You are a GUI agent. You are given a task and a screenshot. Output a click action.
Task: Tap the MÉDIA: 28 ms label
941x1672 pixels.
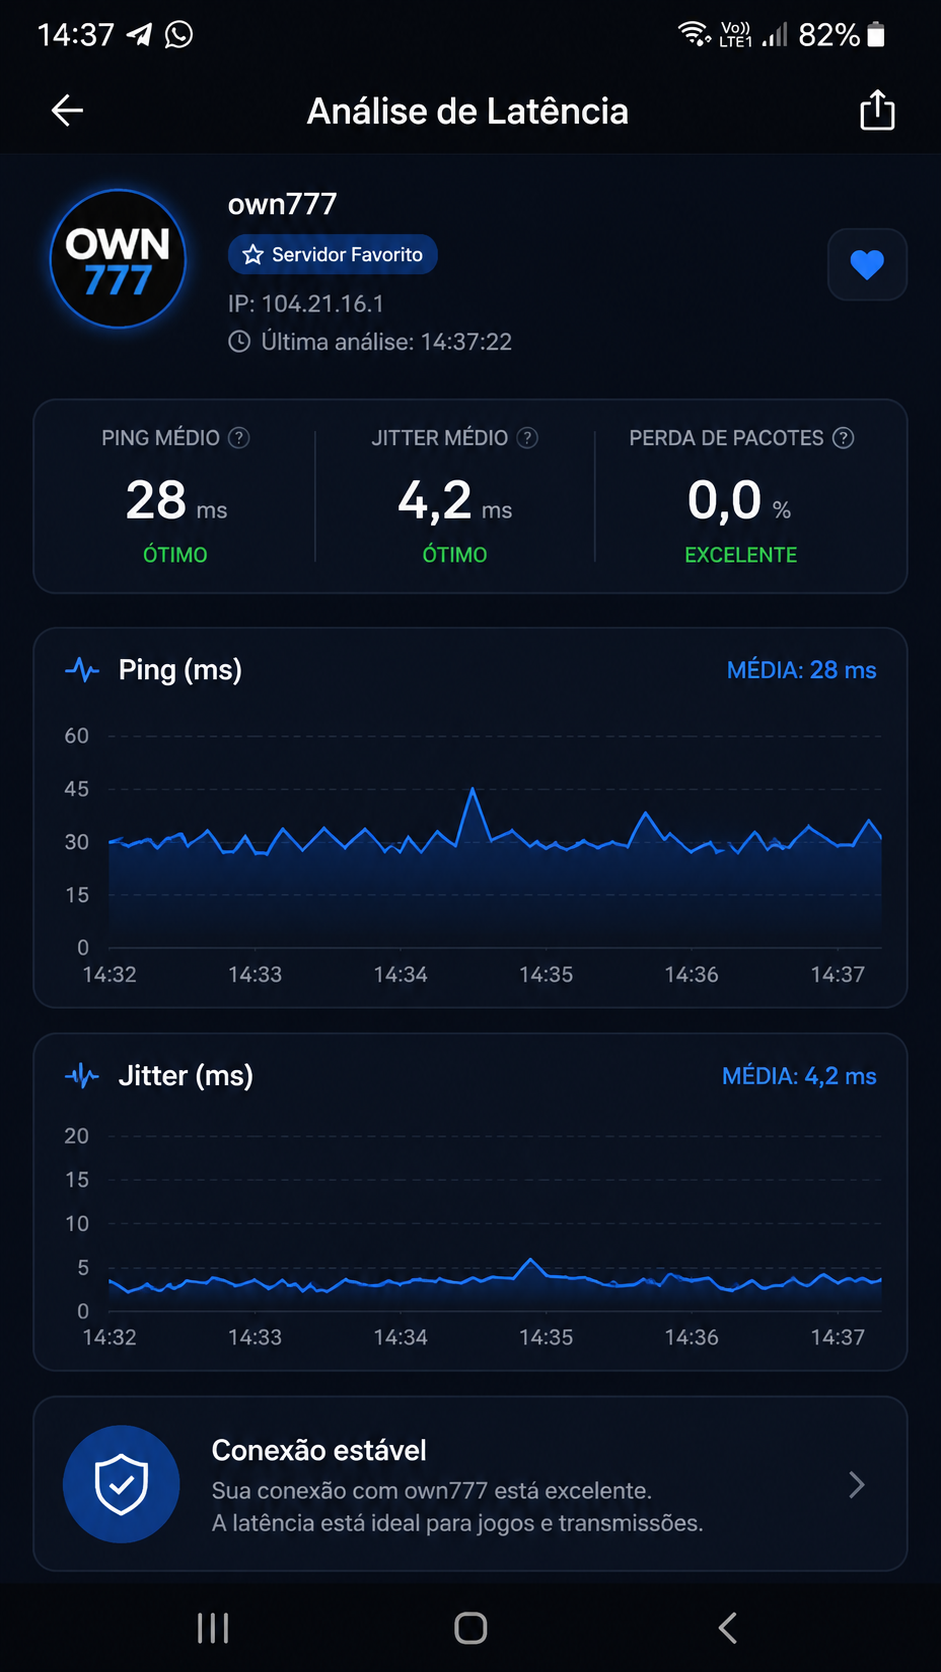tap(801, 670)
